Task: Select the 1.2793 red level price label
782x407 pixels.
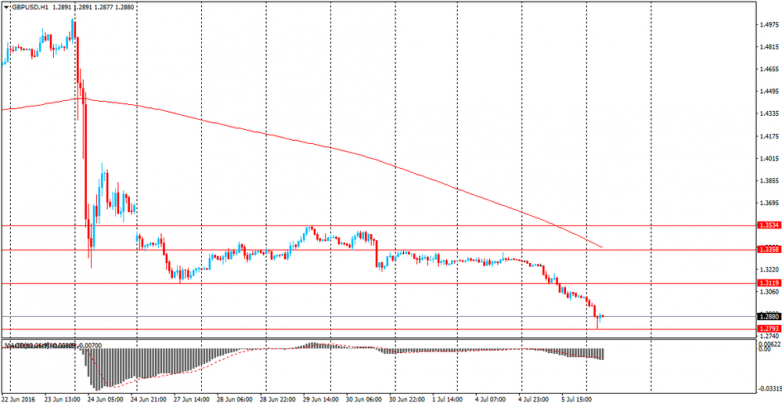Action: [x=768, y=329]
